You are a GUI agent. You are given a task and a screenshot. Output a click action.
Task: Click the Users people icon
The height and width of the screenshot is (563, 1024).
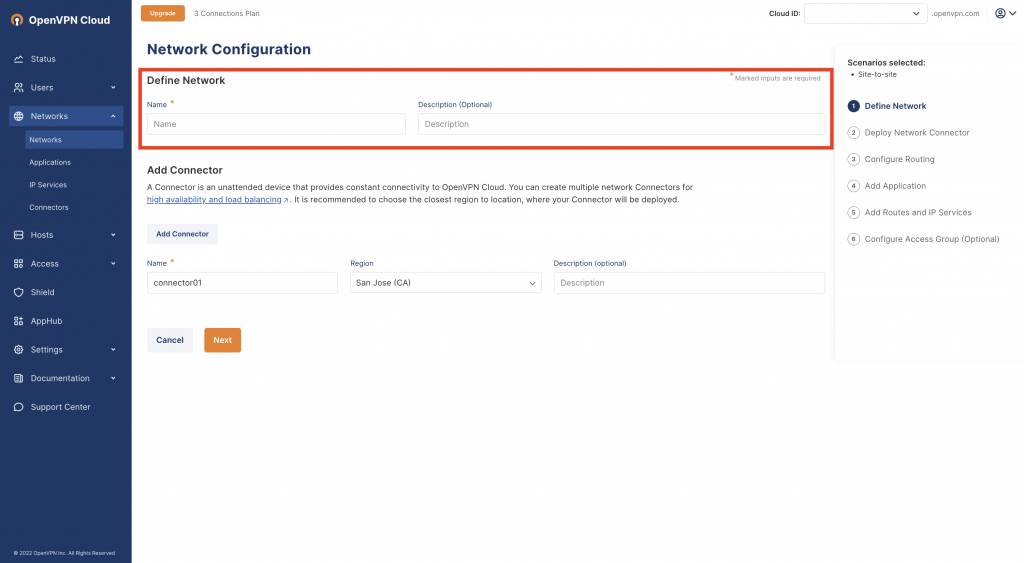(x=18, y=88)
